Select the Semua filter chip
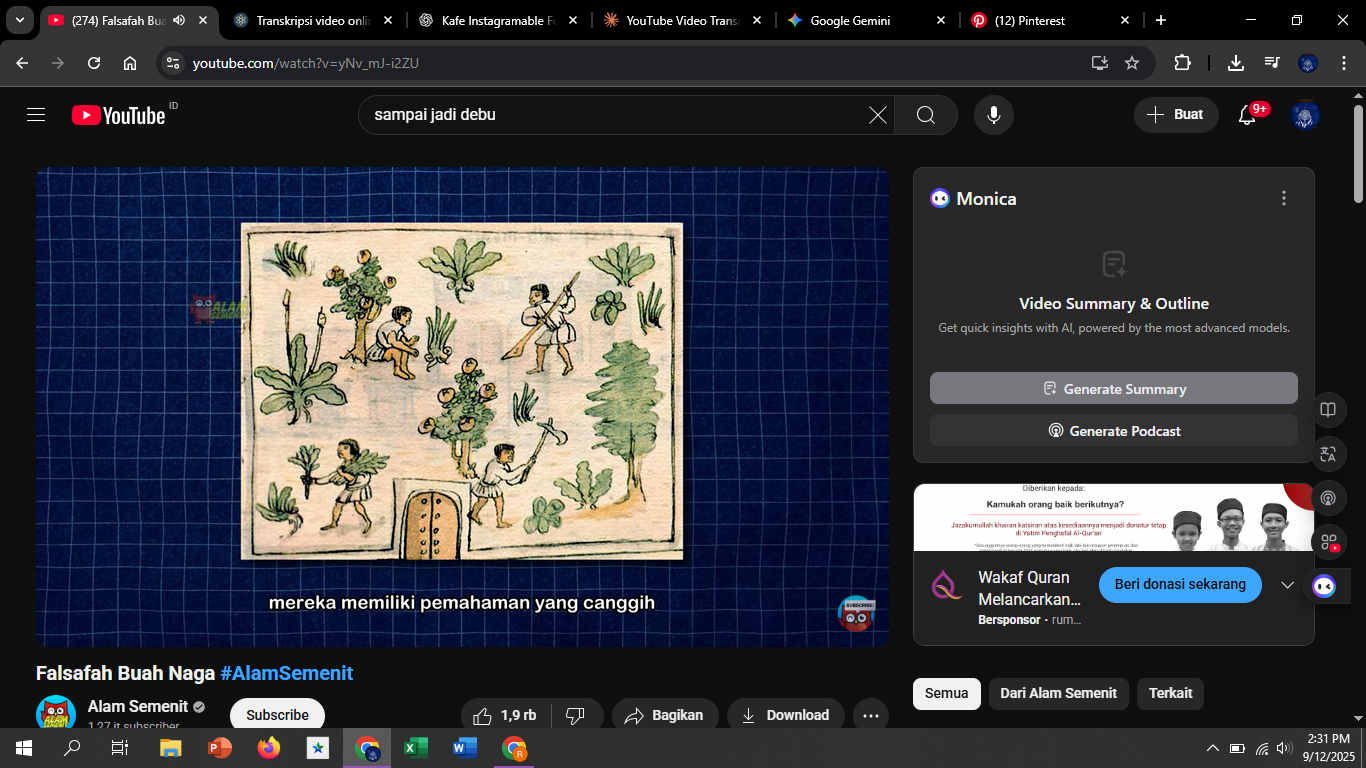The image size is (1366, 768). pos(947,693)
